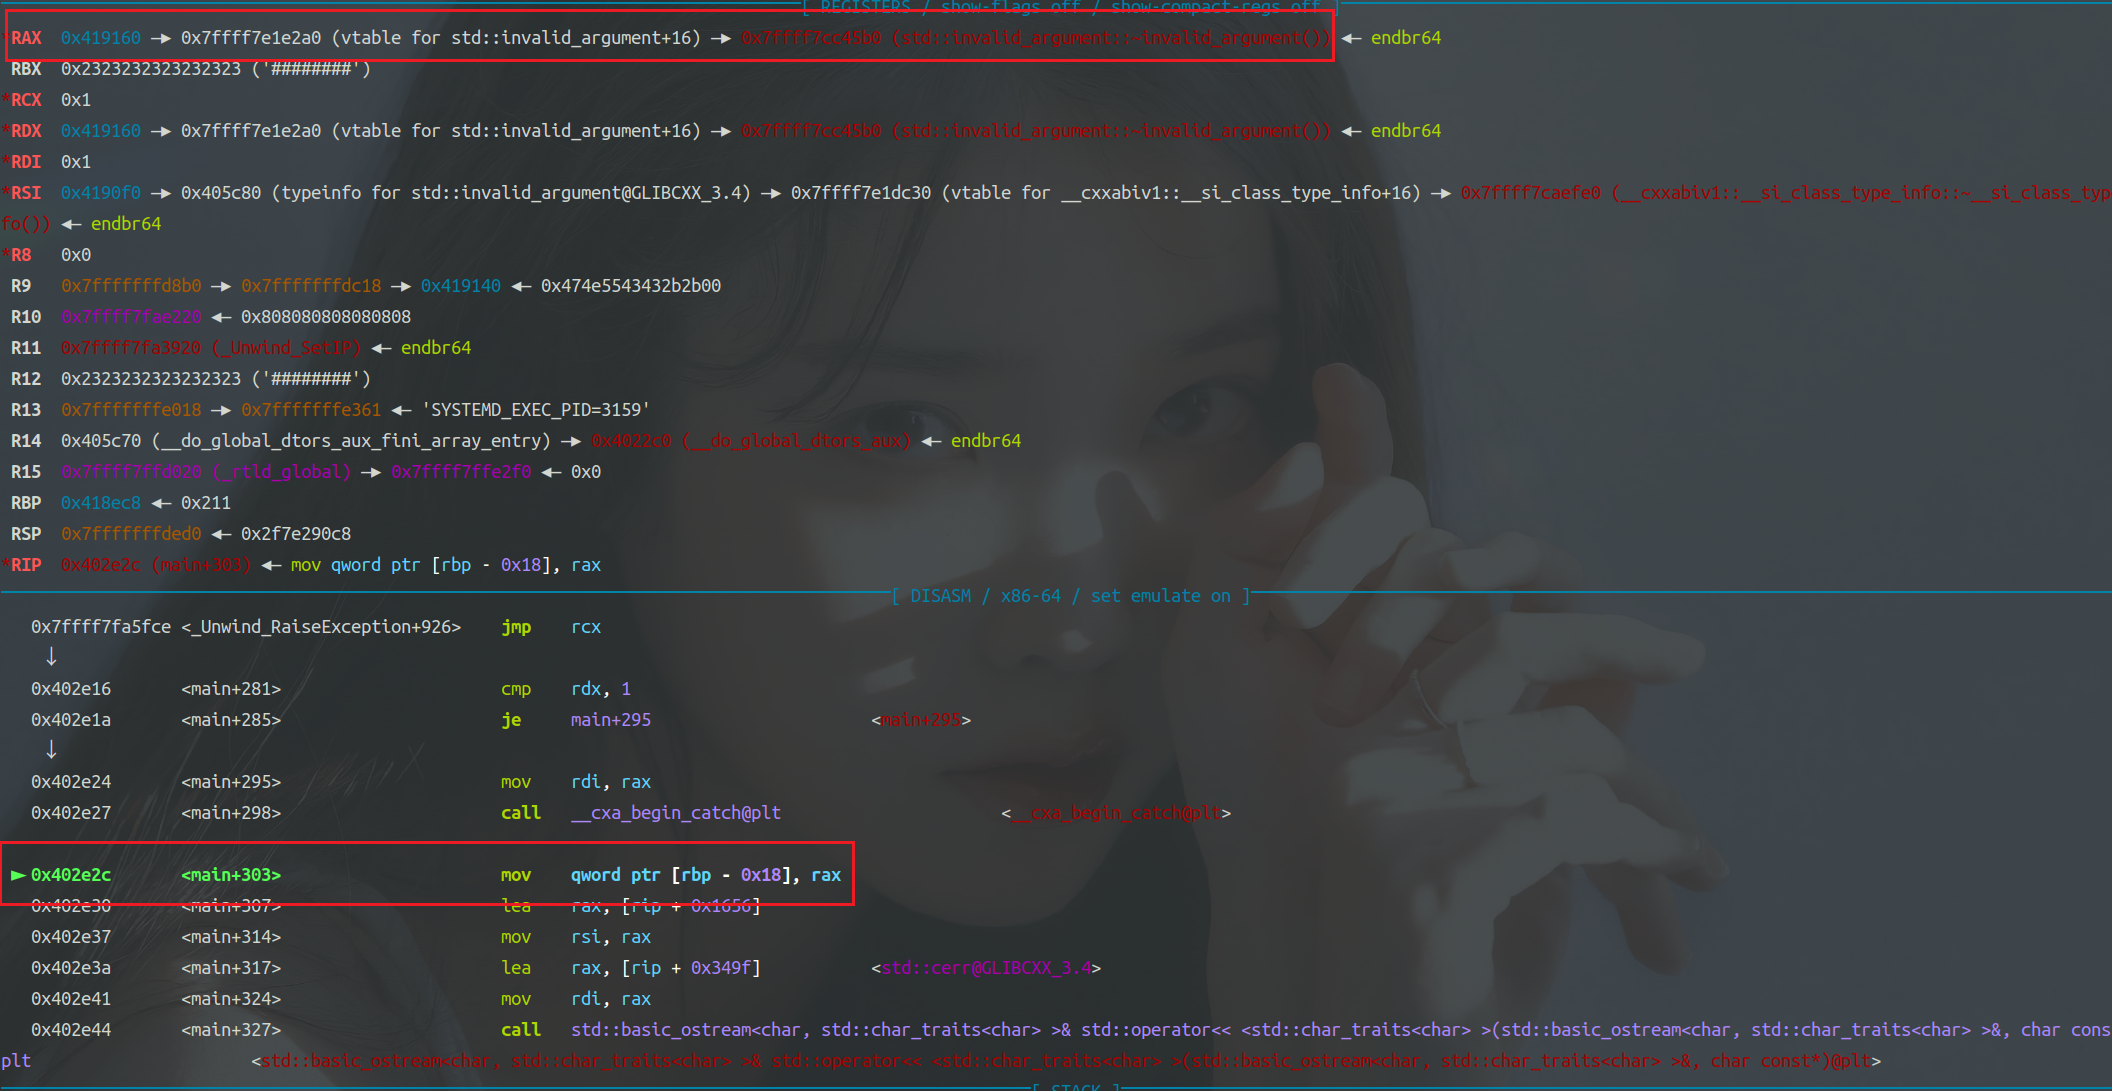Select _rtld_global address in R15 row
Viewport: 2112px width, 1091px height.
click(206, 472)
